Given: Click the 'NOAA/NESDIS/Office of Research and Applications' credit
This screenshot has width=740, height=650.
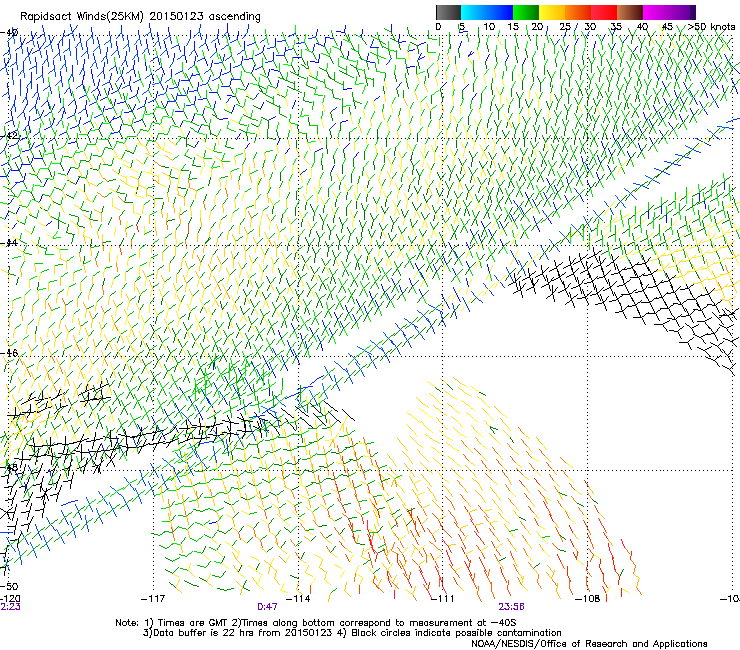Looking at the screenshot, I should (589, 643).
